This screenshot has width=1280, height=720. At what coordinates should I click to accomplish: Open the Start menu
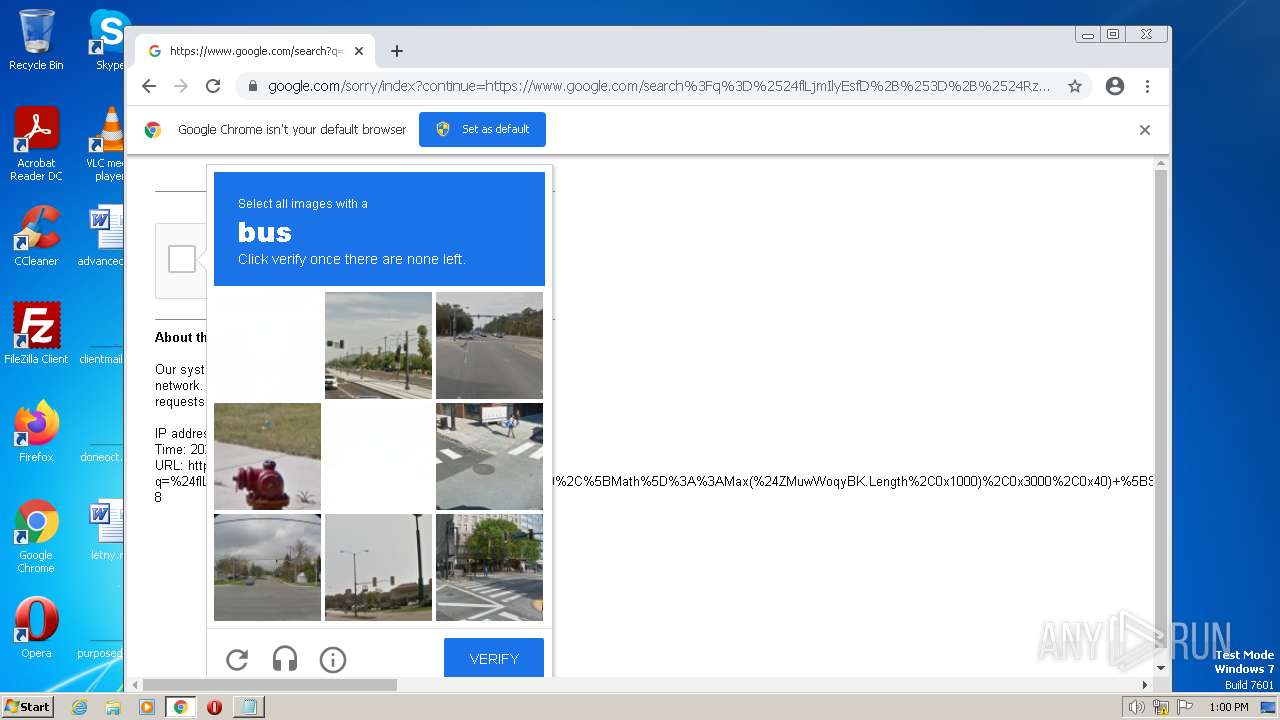coord(27,707)
